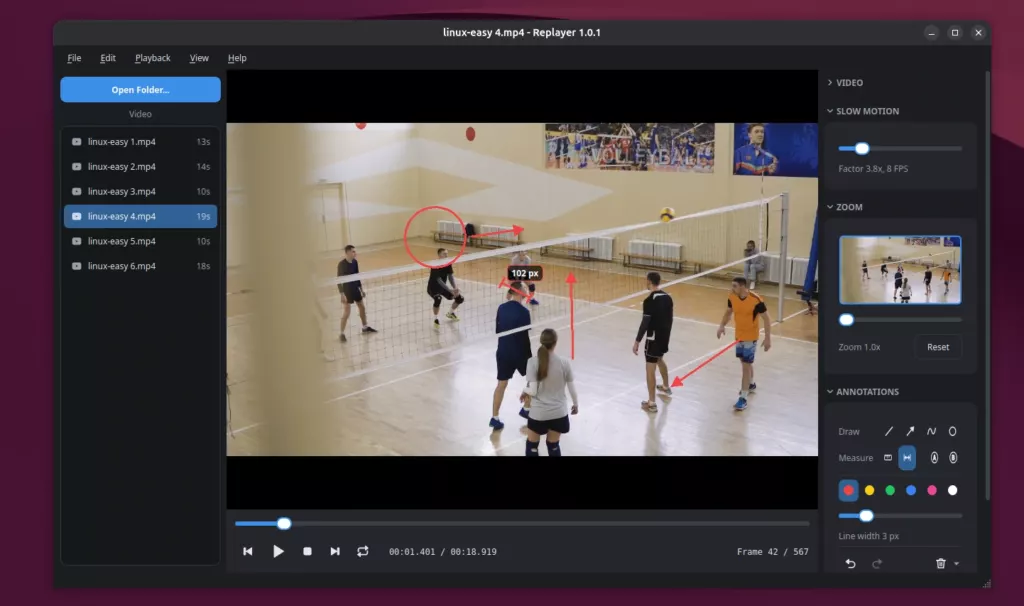Skip to the previous frame
The image size is (1024, 606).
coord(248,551)
